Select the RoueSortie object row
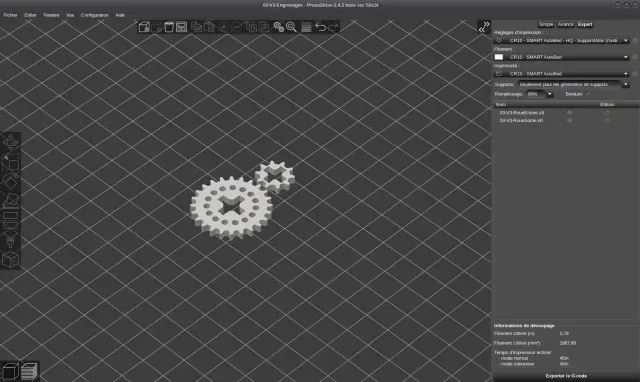 [566, 120]
